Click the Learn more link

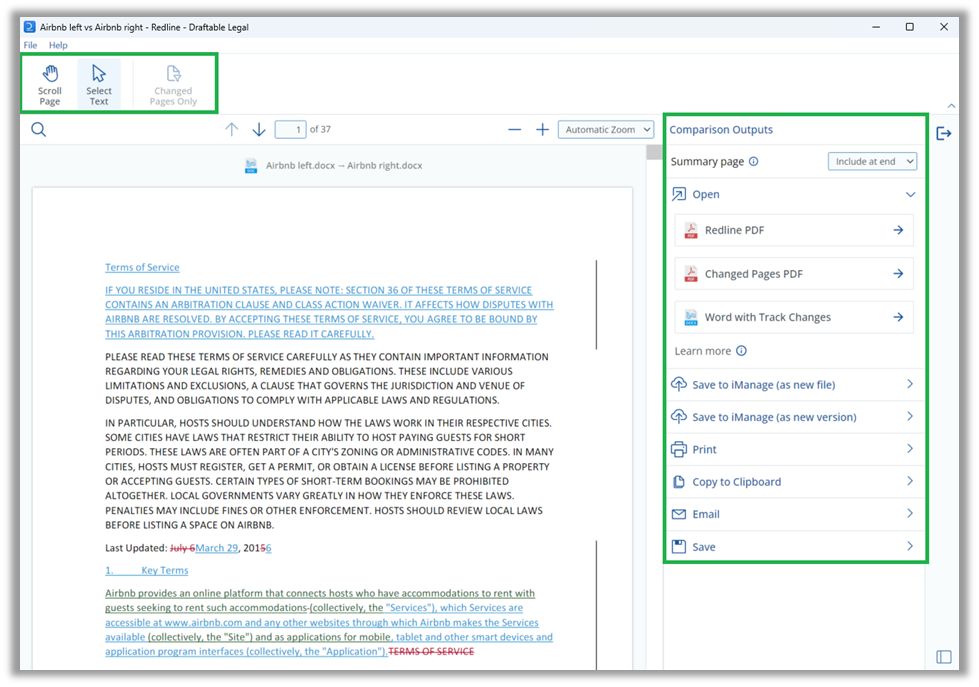click(x=702, y=351)
